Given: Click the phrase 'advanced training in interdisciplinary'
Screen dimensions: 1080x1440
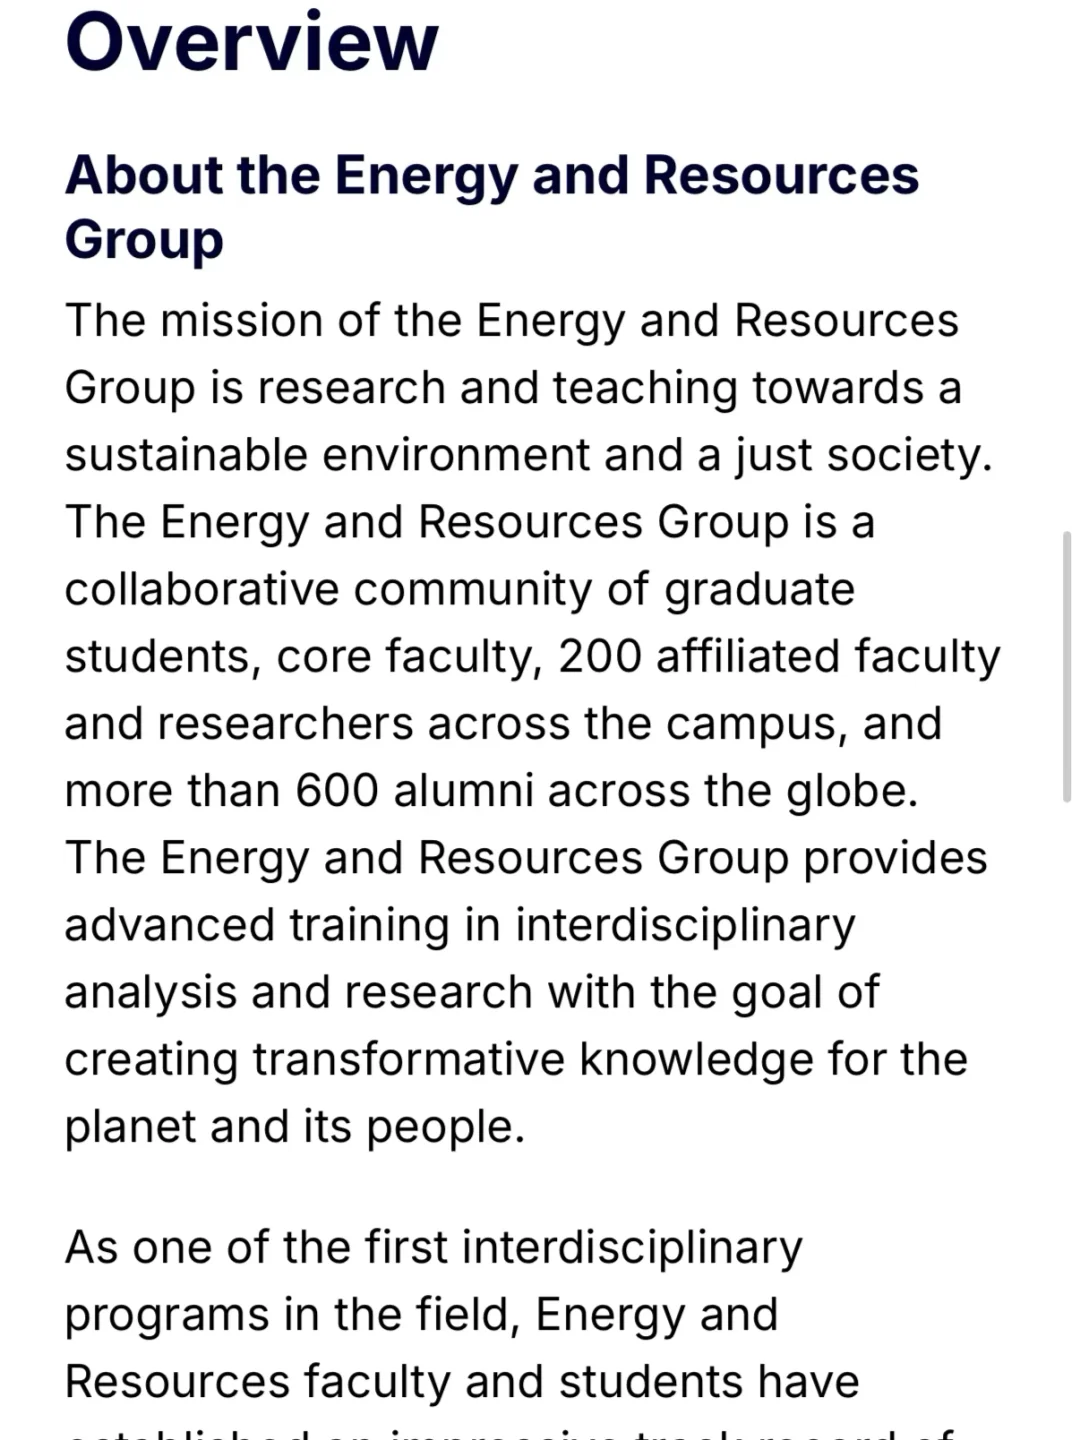Looking at the screenshot, I should [460, 925].
